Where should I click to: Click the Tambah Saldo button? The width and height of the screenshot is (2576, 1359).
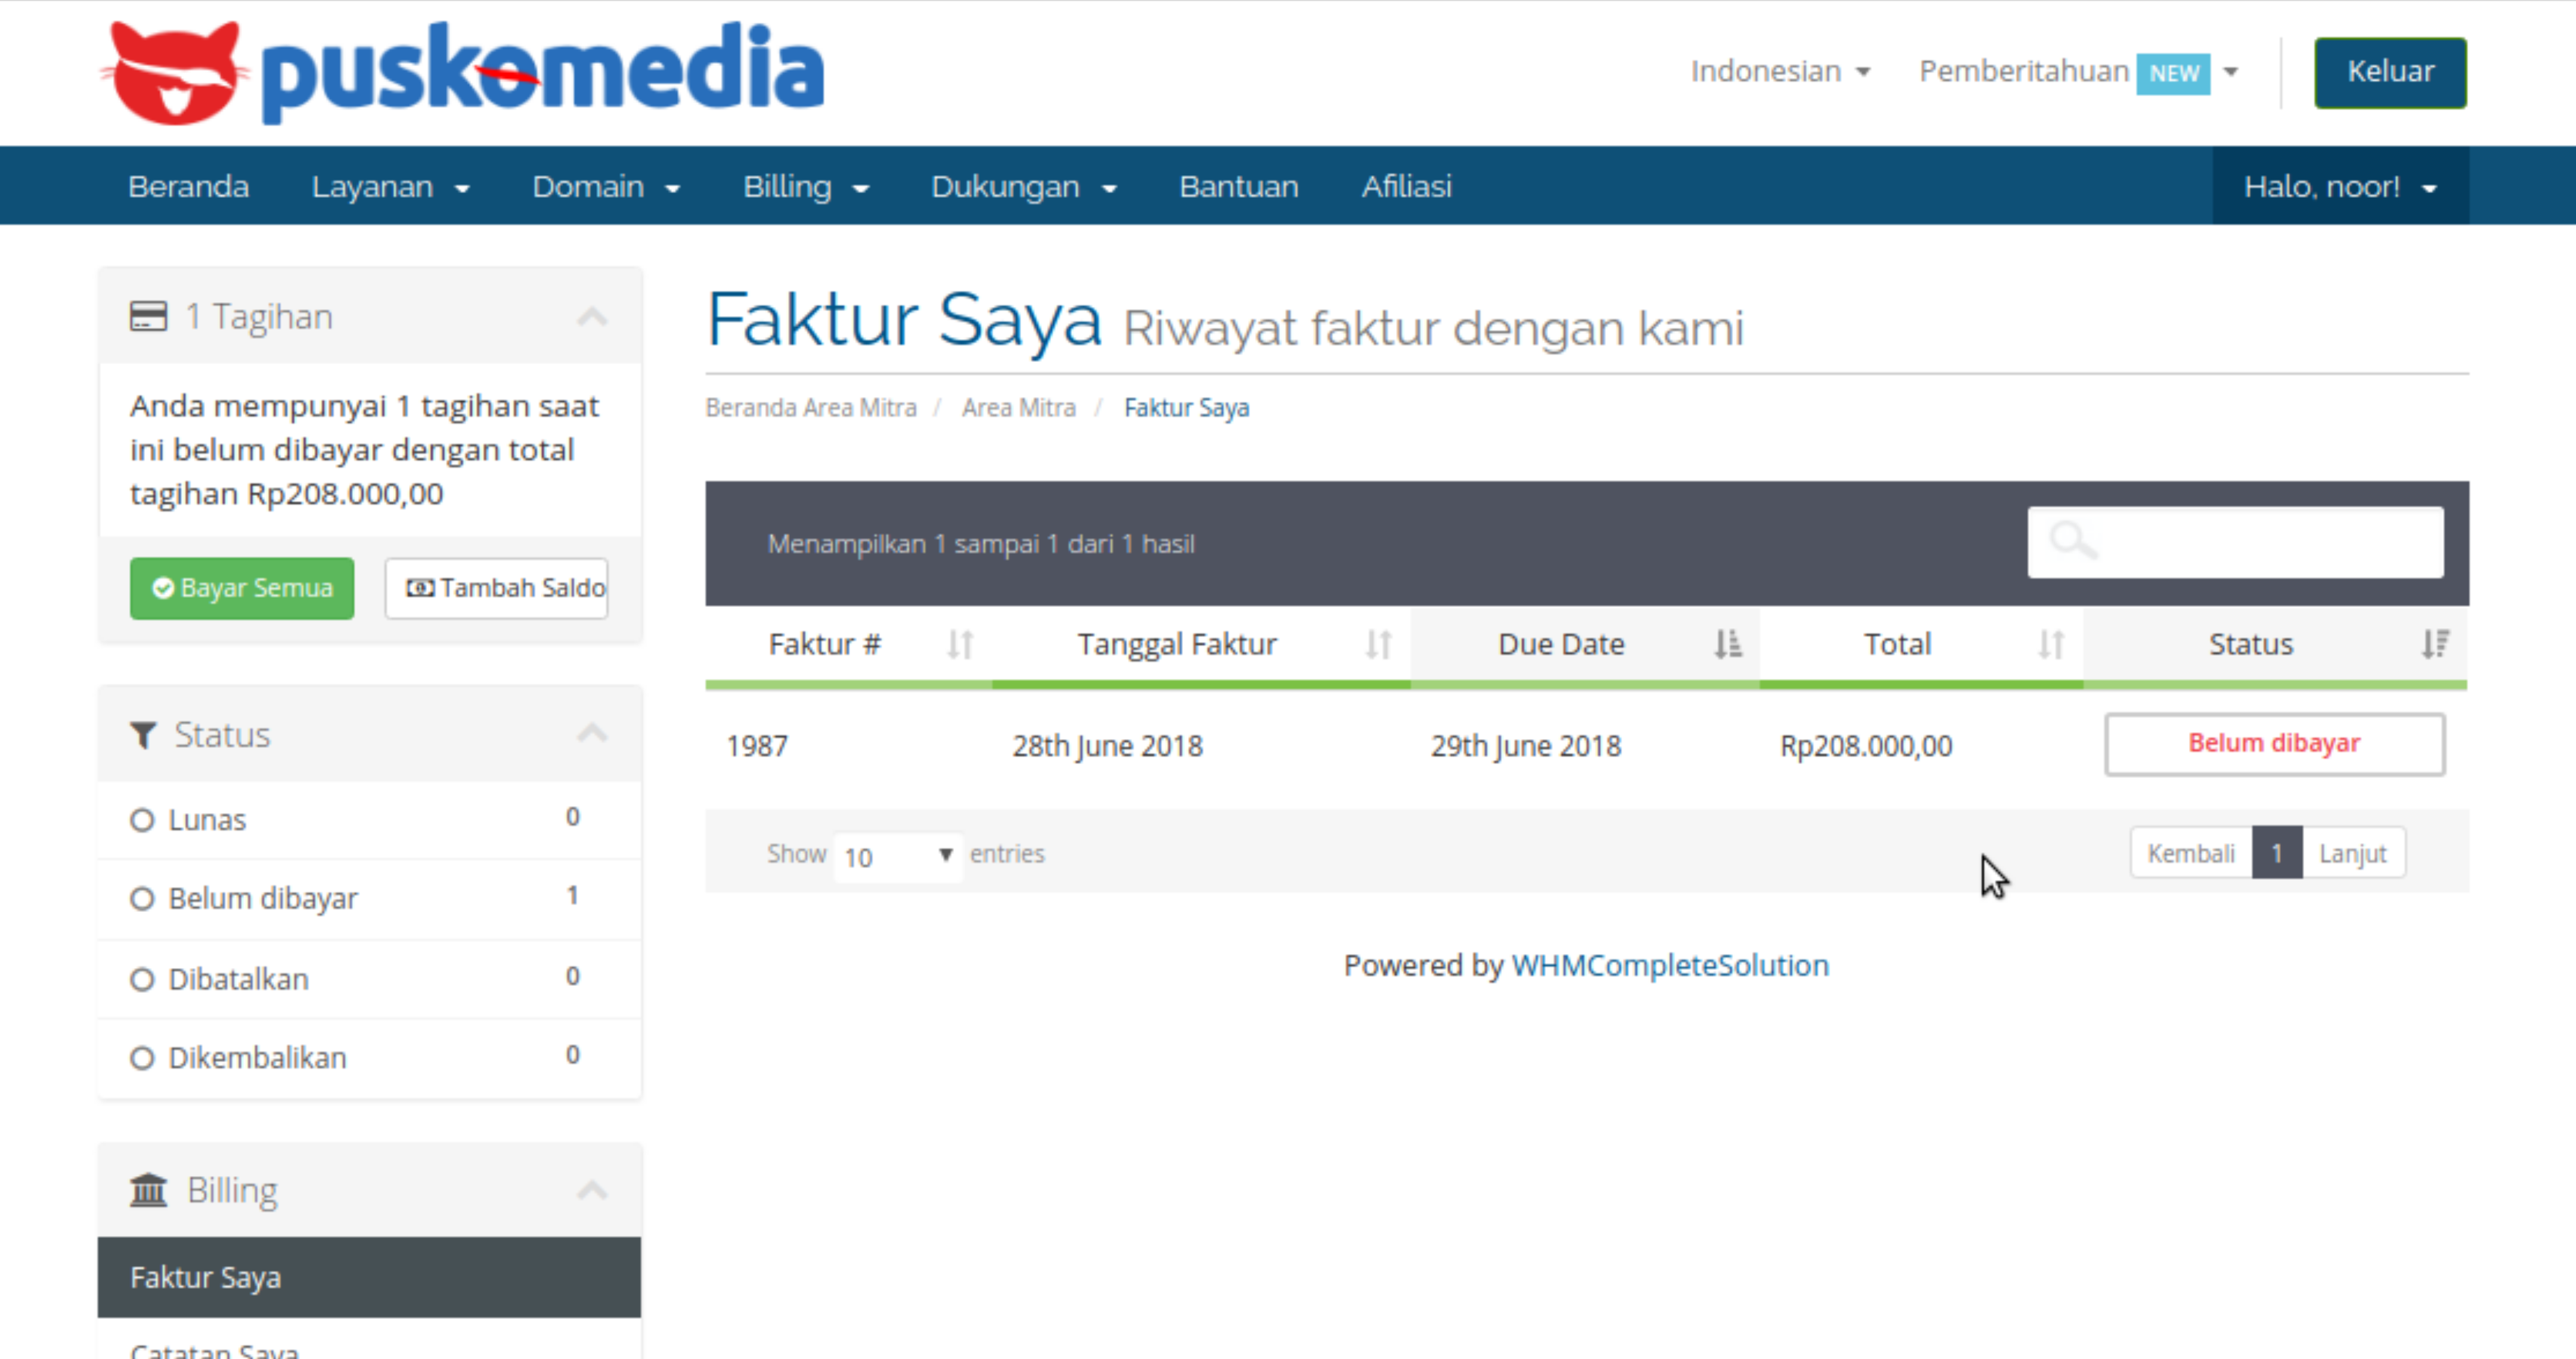(497, 588)
